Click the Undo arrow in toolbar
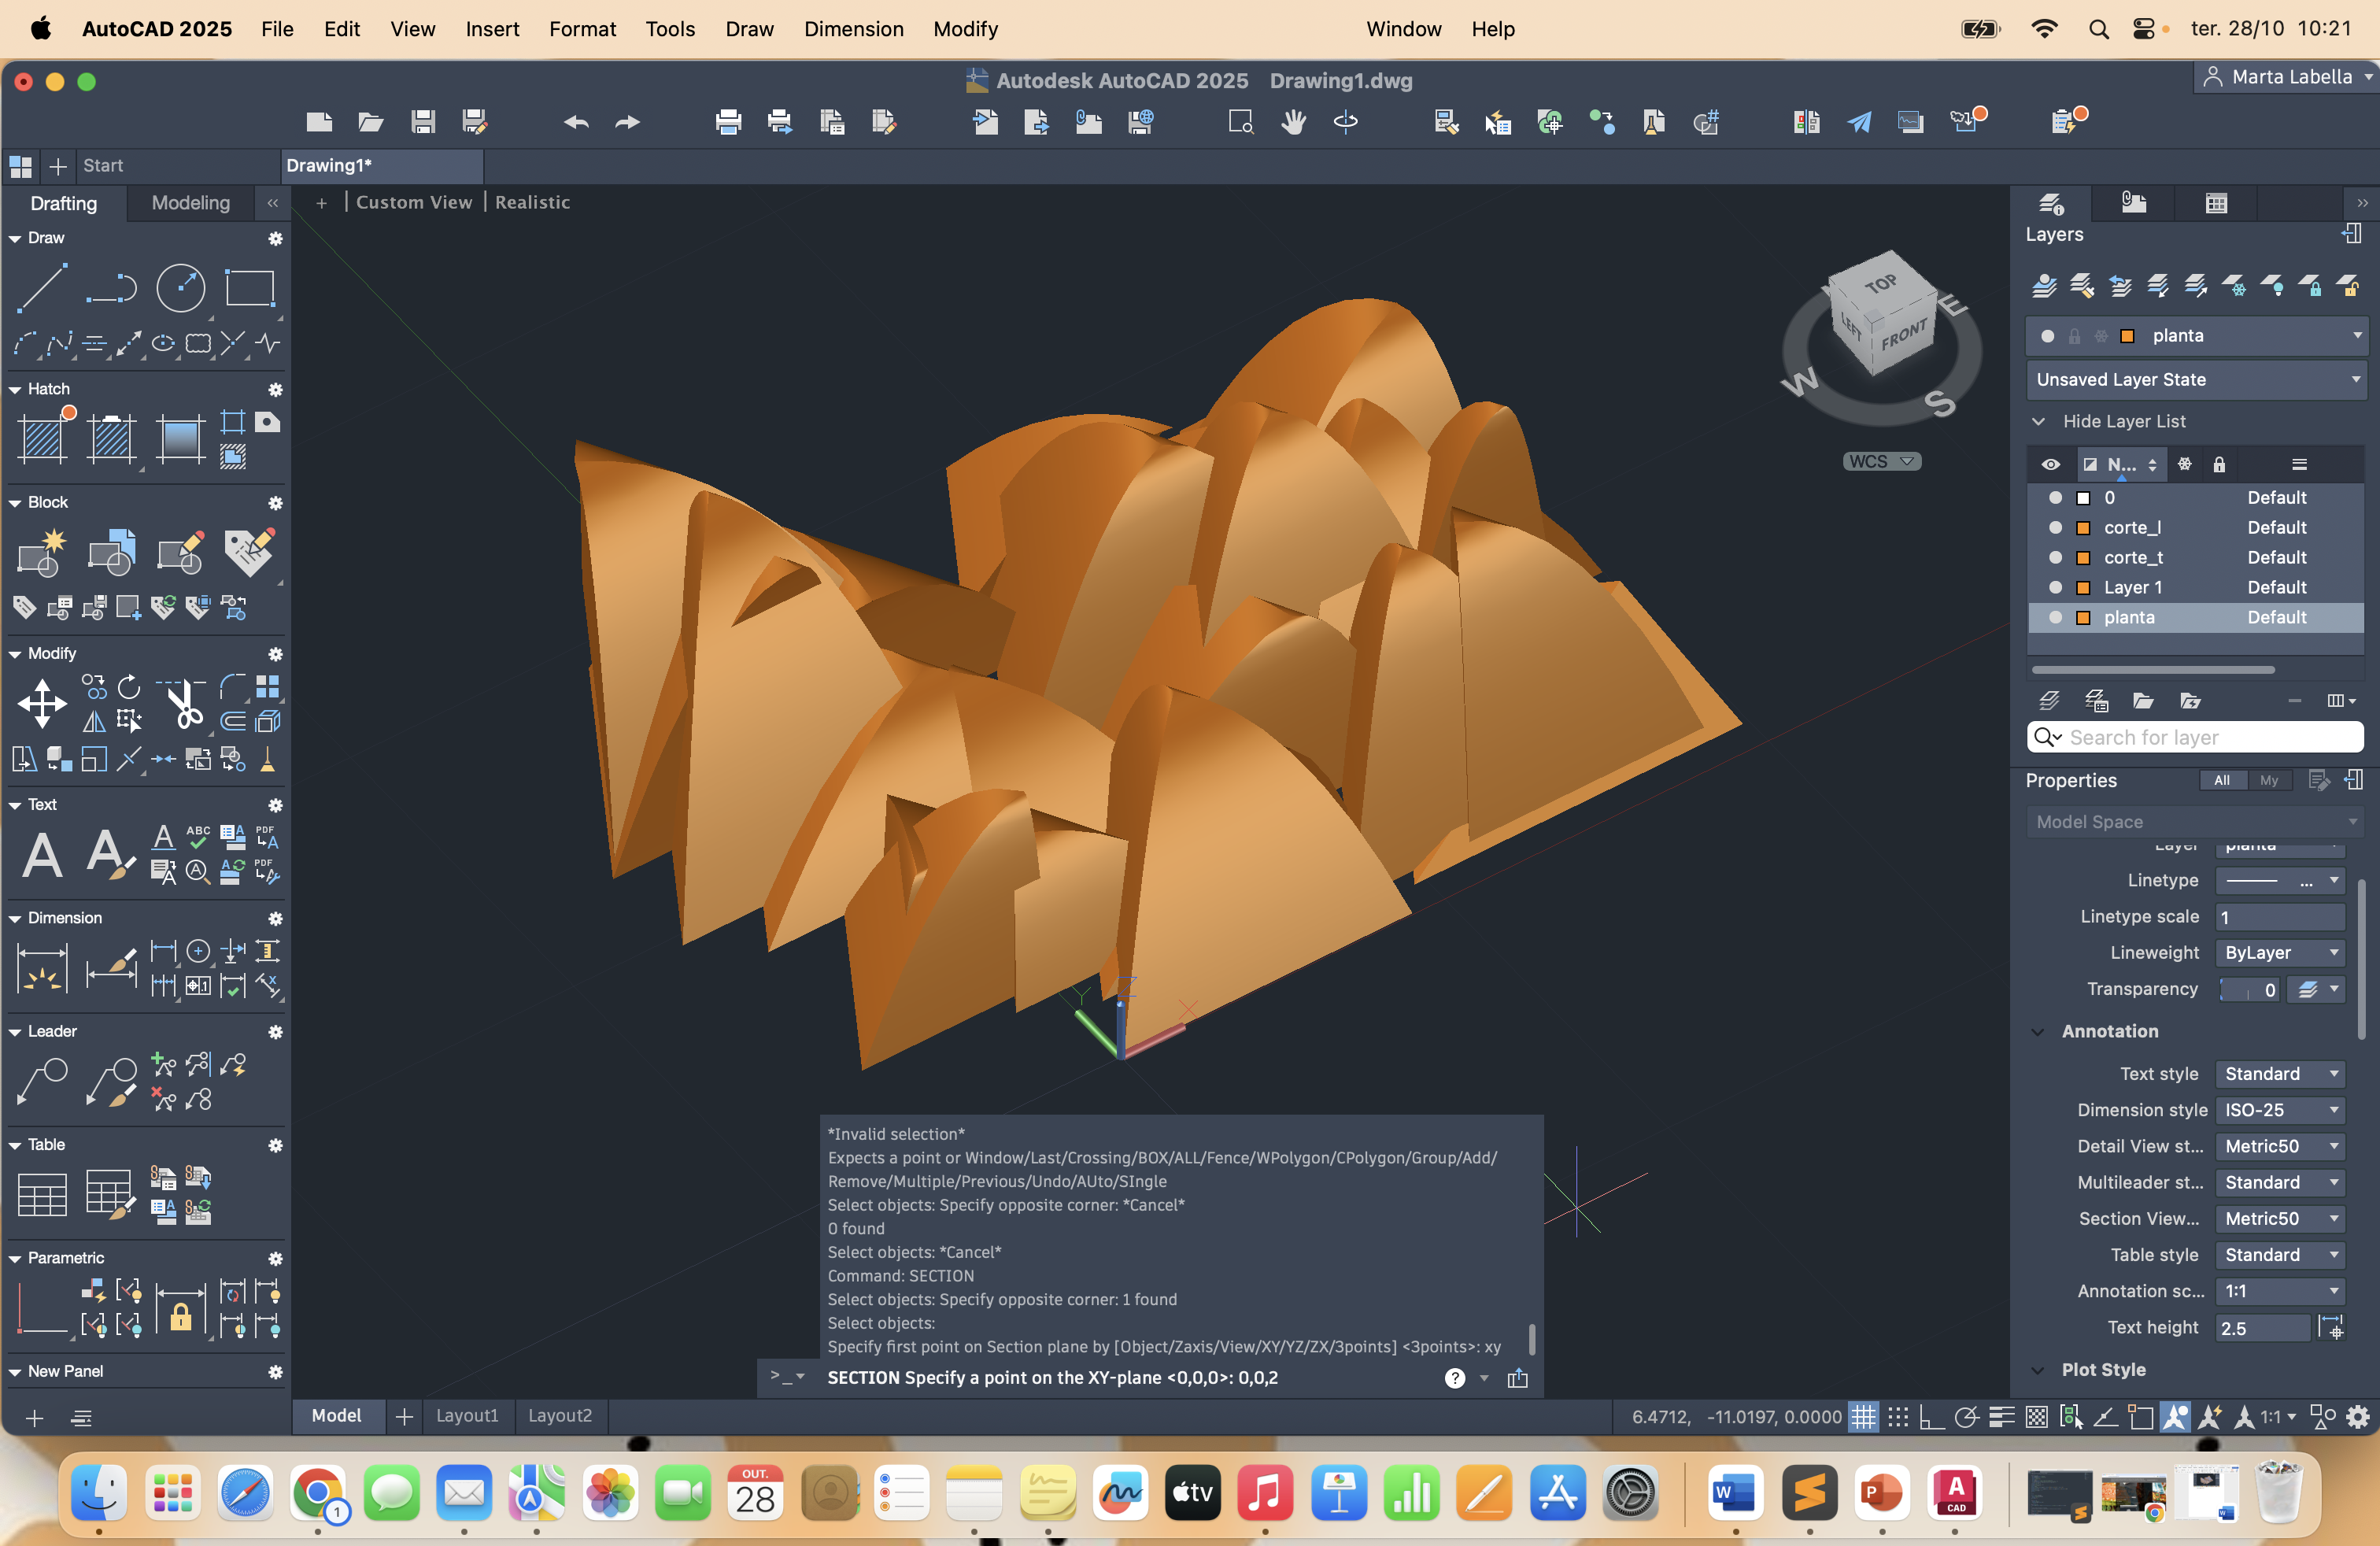 (576, 122)
